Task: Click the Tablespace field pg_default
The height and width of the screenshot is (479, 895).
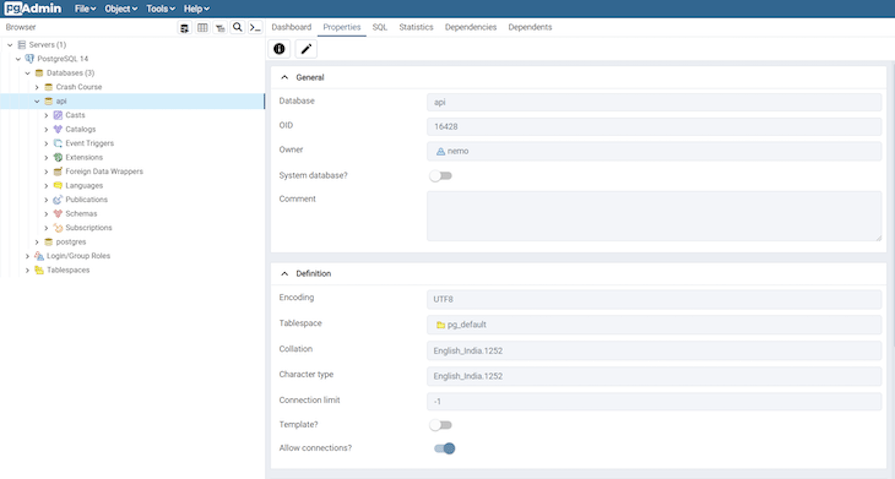Action: (x=654, y=325)
